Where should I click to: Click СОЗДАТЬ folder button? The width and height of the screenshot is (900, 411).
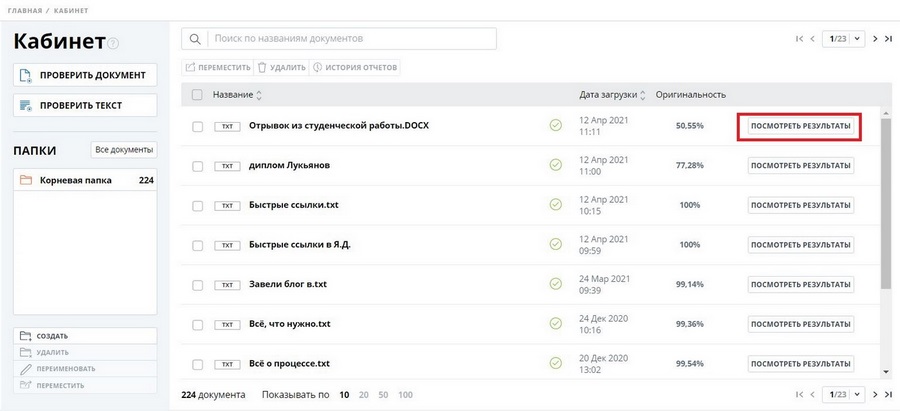pyautogui.click(x=85, y=336)
